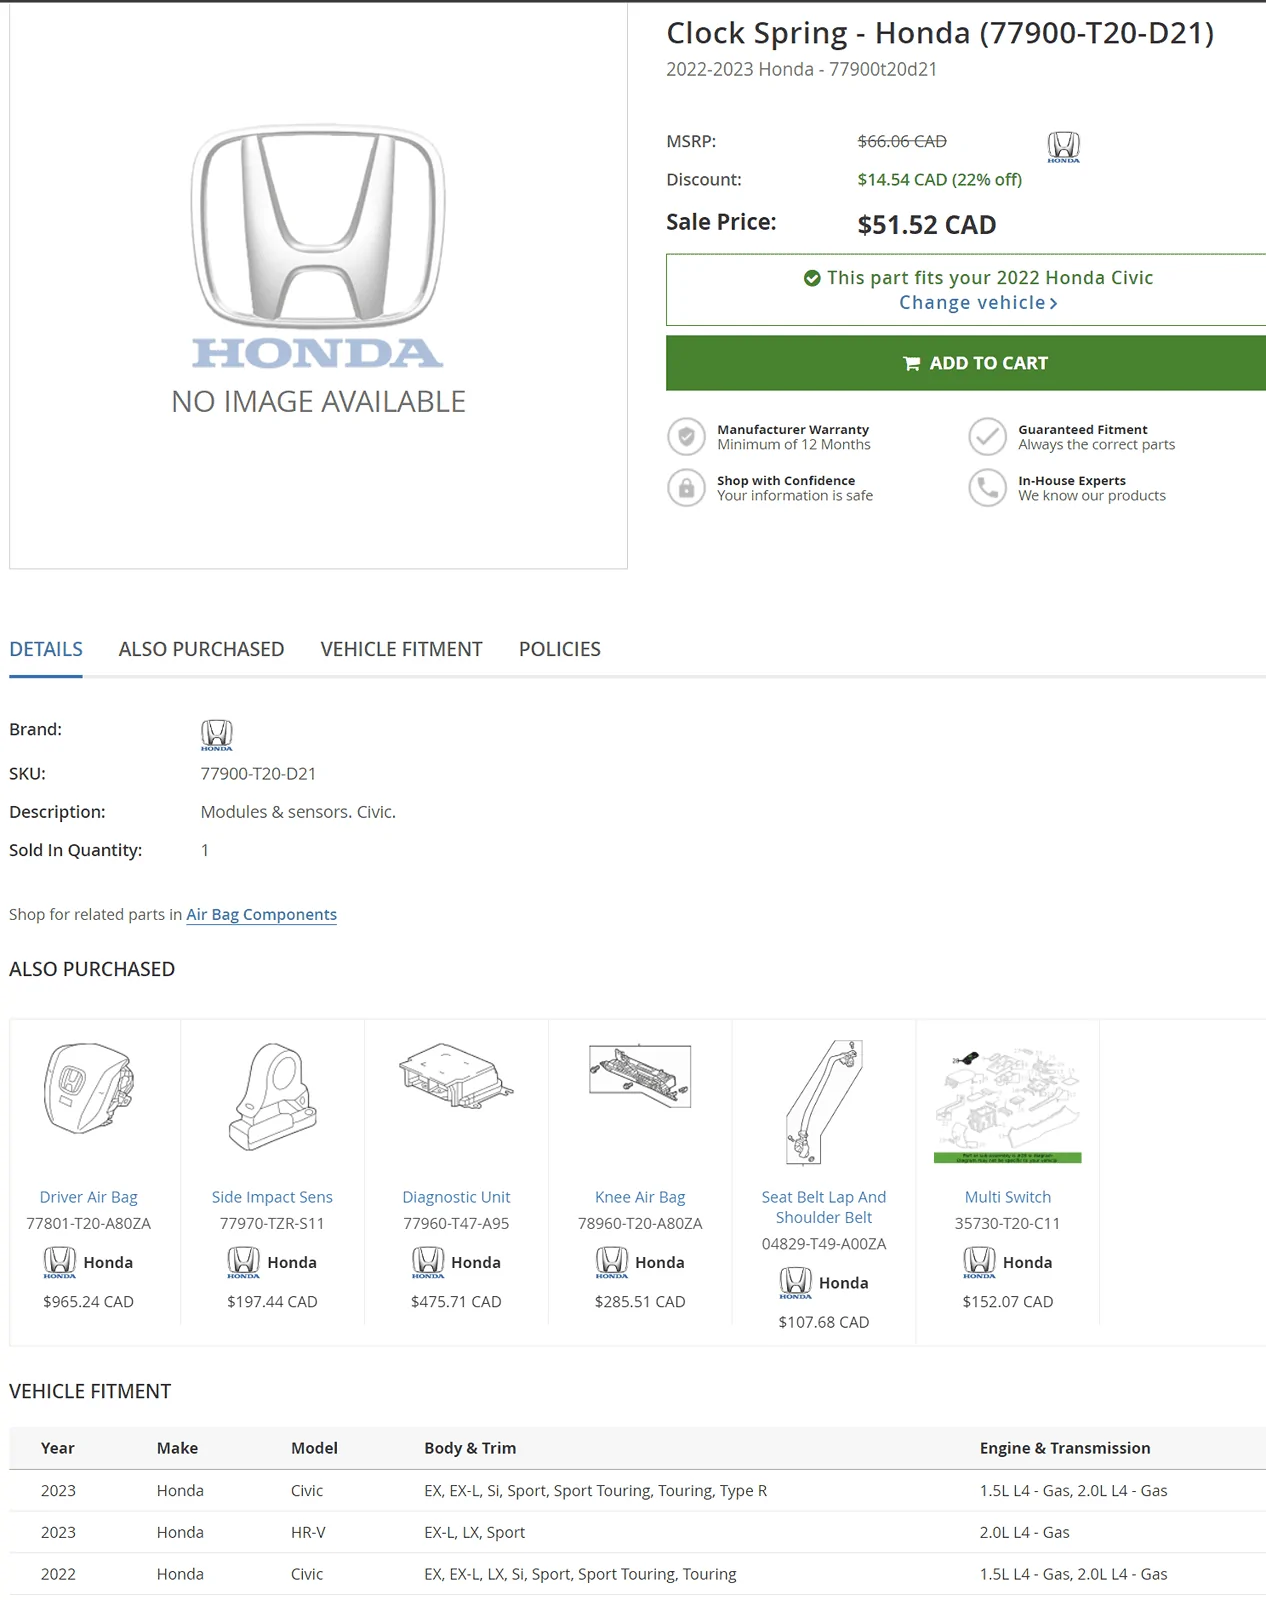Click the Shop with Confidence lock icon

[686, 488]
